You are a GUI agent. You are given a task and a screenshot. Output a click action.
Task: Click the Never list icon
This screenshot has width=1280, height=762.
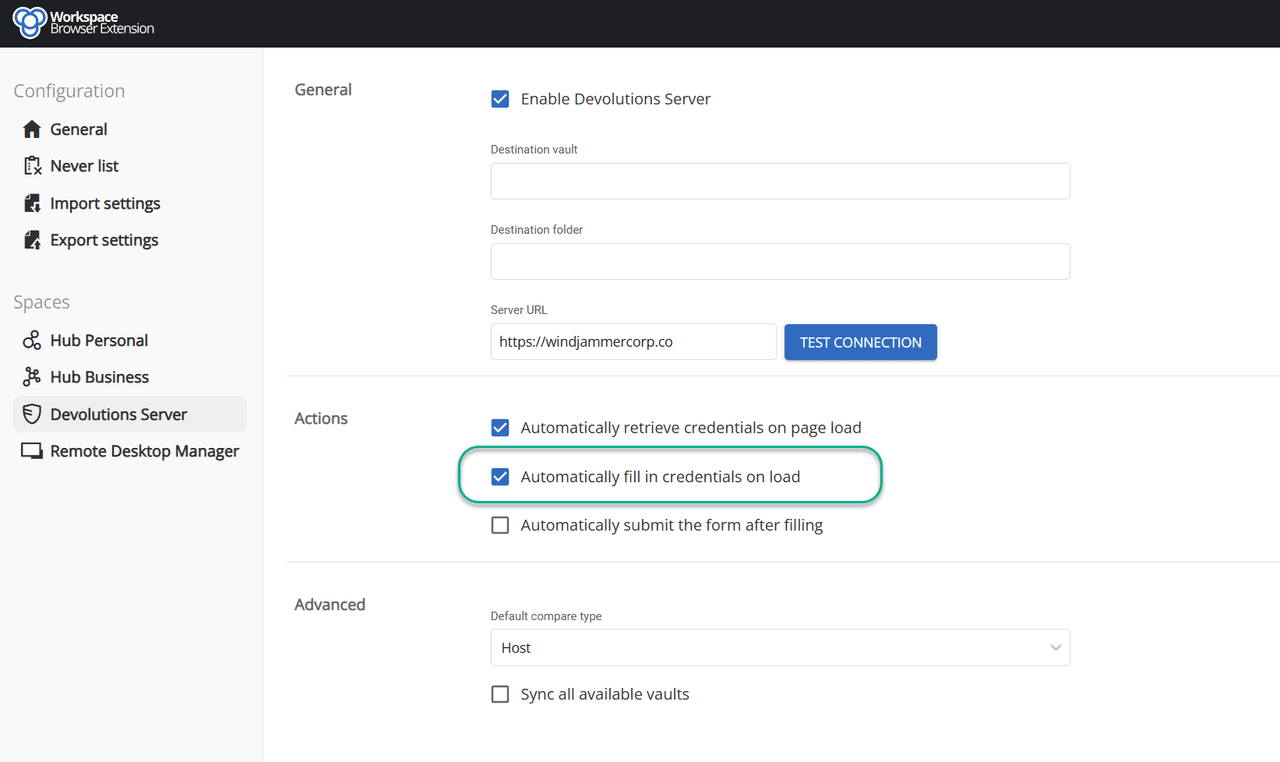(32, 166)
